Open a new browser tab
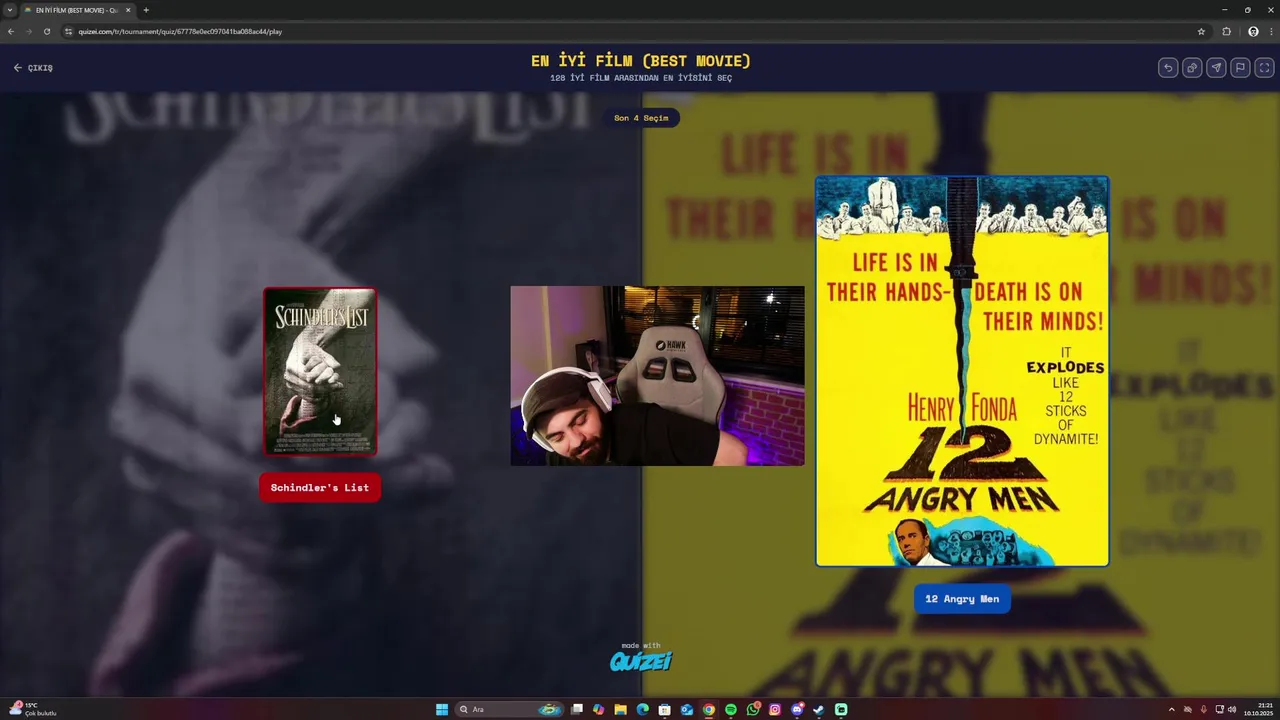This screenshot has height=720, width=1280. [x=146, y=10]
